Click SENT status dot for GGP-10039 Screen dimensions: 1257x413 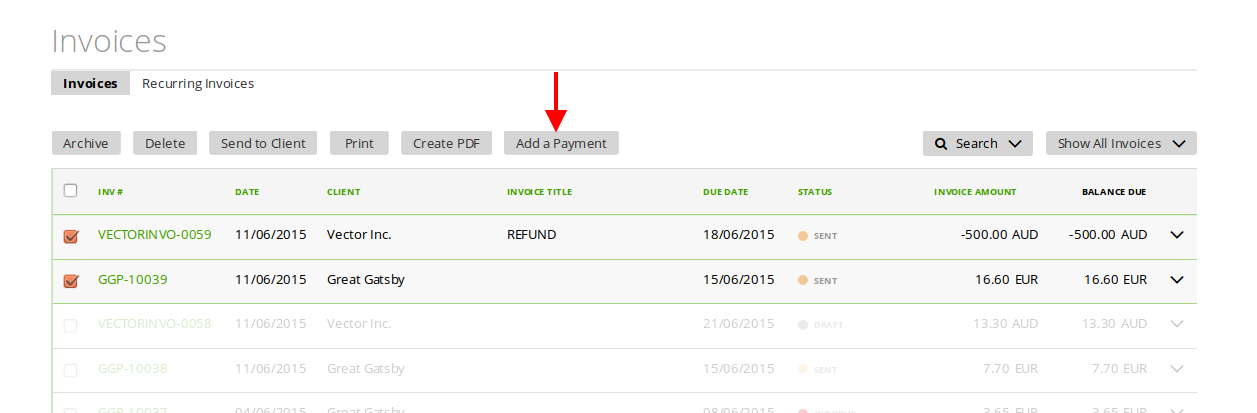803,281
